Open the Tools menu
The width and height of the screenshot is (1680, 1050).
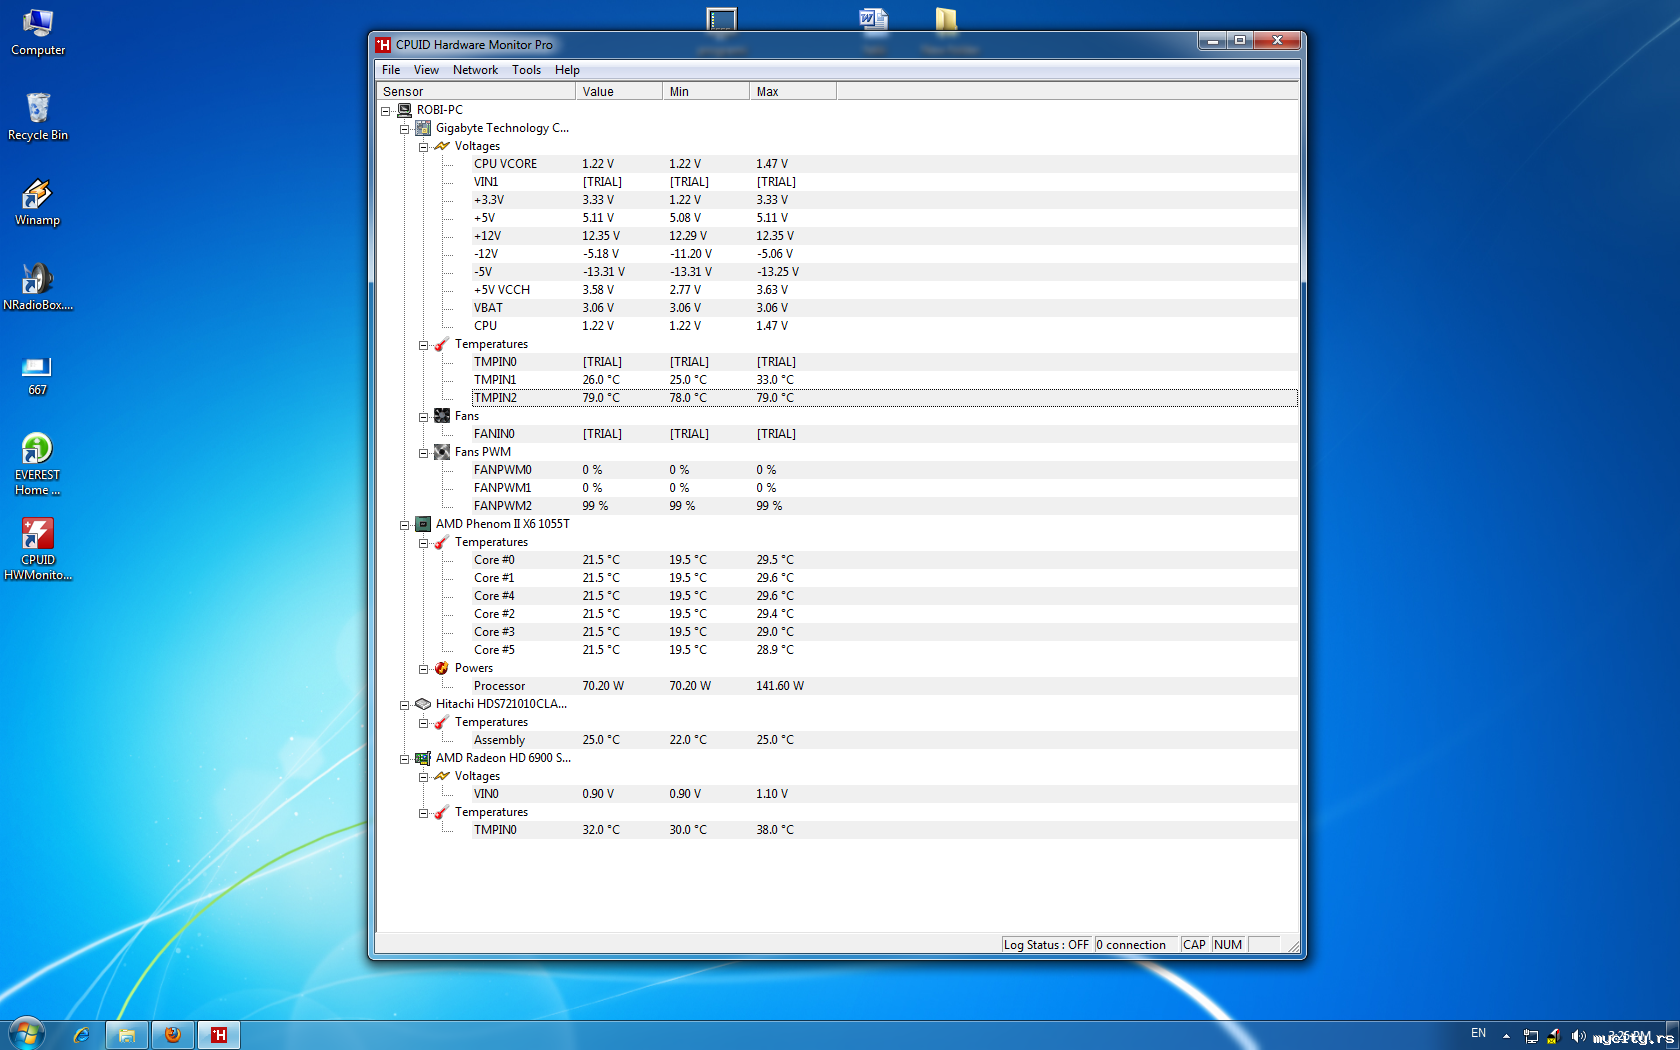(526, 70)
